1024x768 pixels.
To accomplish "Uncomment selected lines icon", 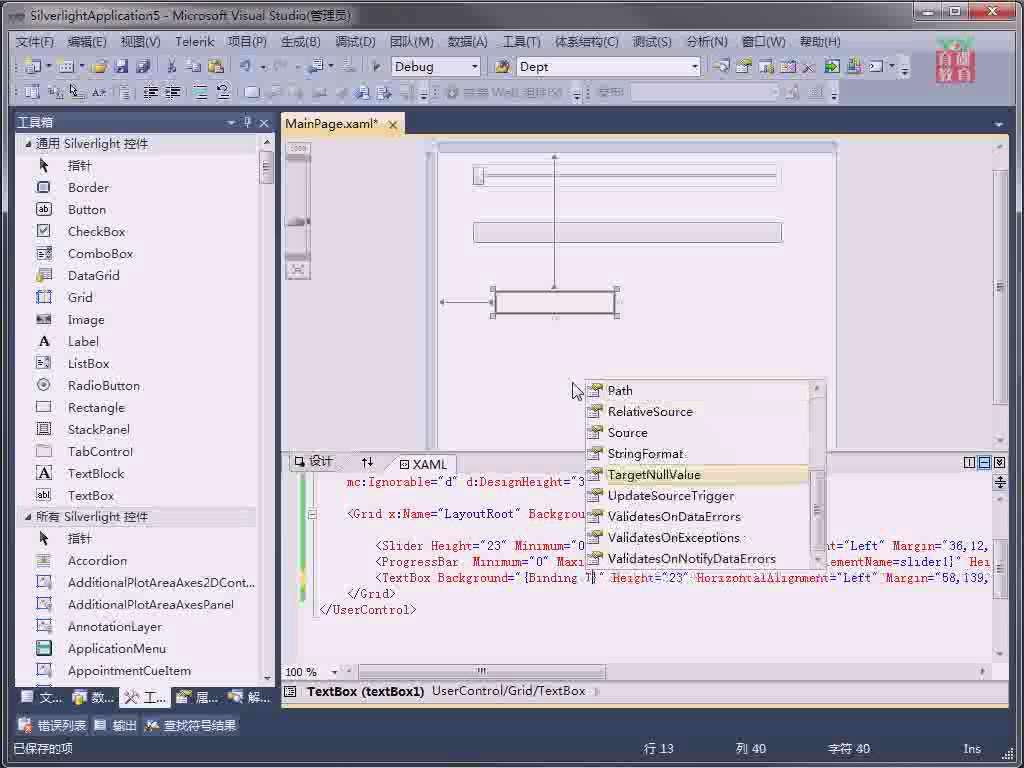I will tap(223, 92).
